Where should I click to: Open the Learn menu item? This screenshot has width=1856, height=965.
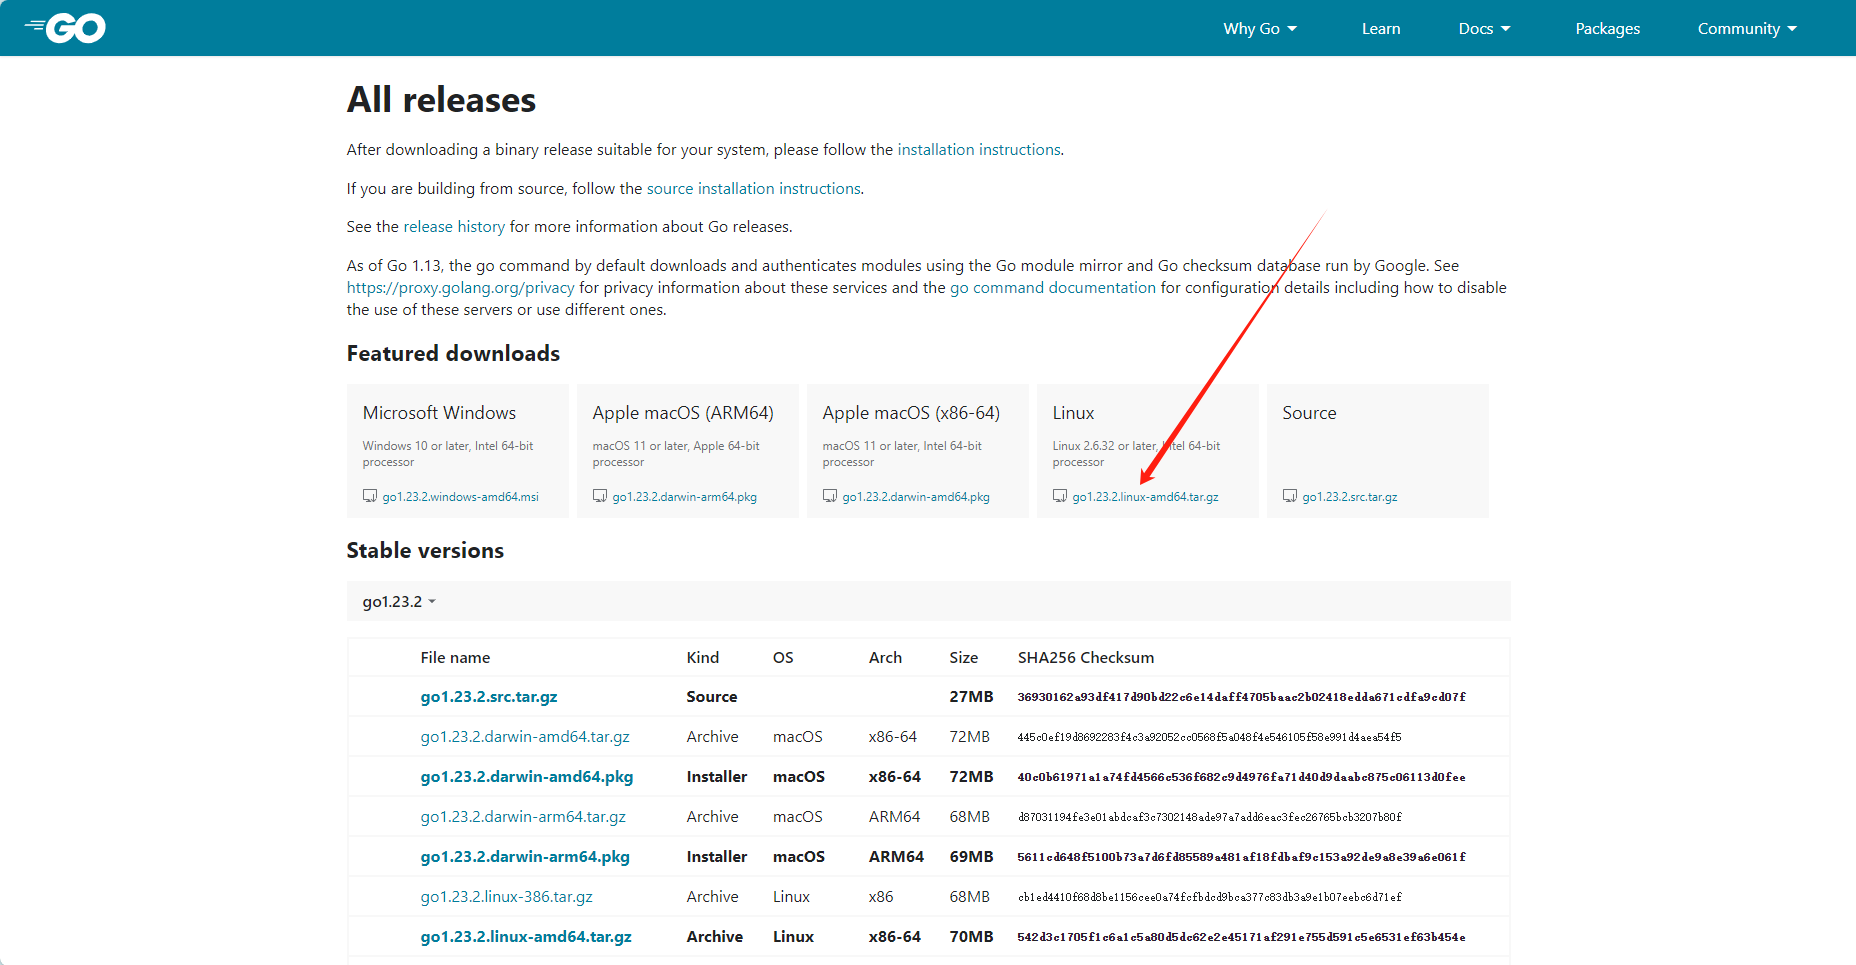pyautogui.click(x=1380, y=28)
